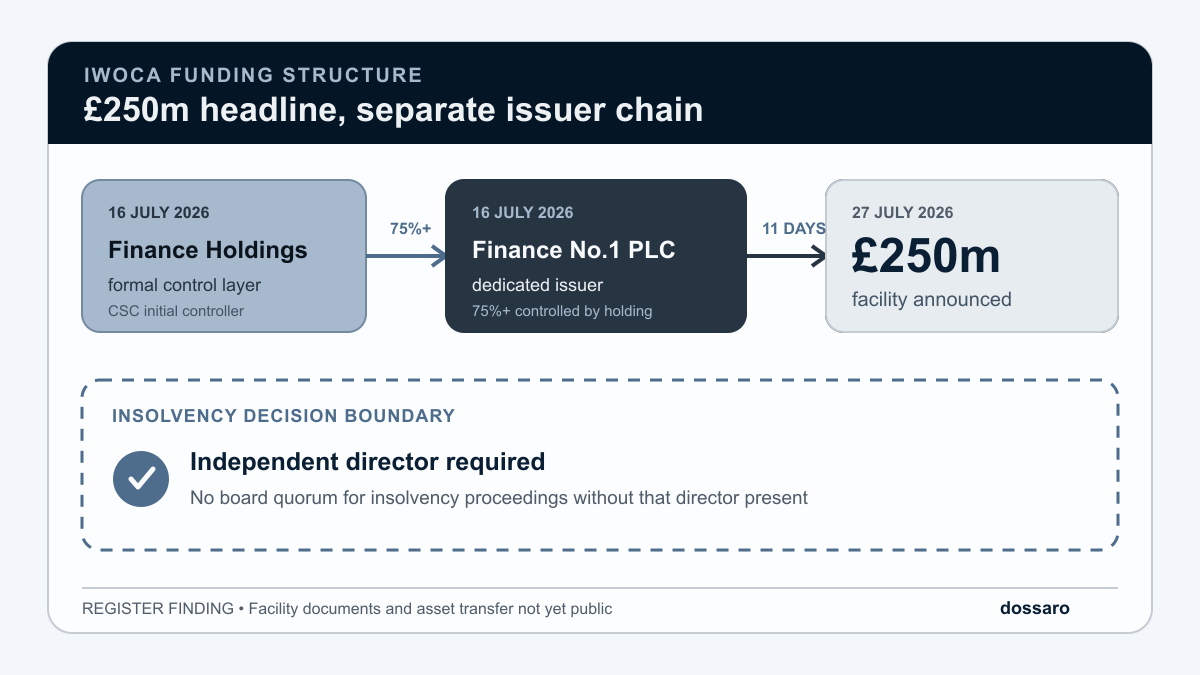This screenshot has height=675, width=1200.
Task: Click the dedicated issuer subtitle
Action: click(538, 285)
